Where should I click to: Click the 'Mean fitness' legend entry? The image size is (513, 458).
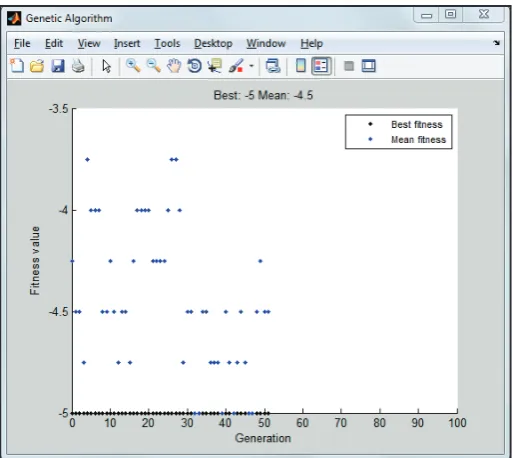pos(418,139)
